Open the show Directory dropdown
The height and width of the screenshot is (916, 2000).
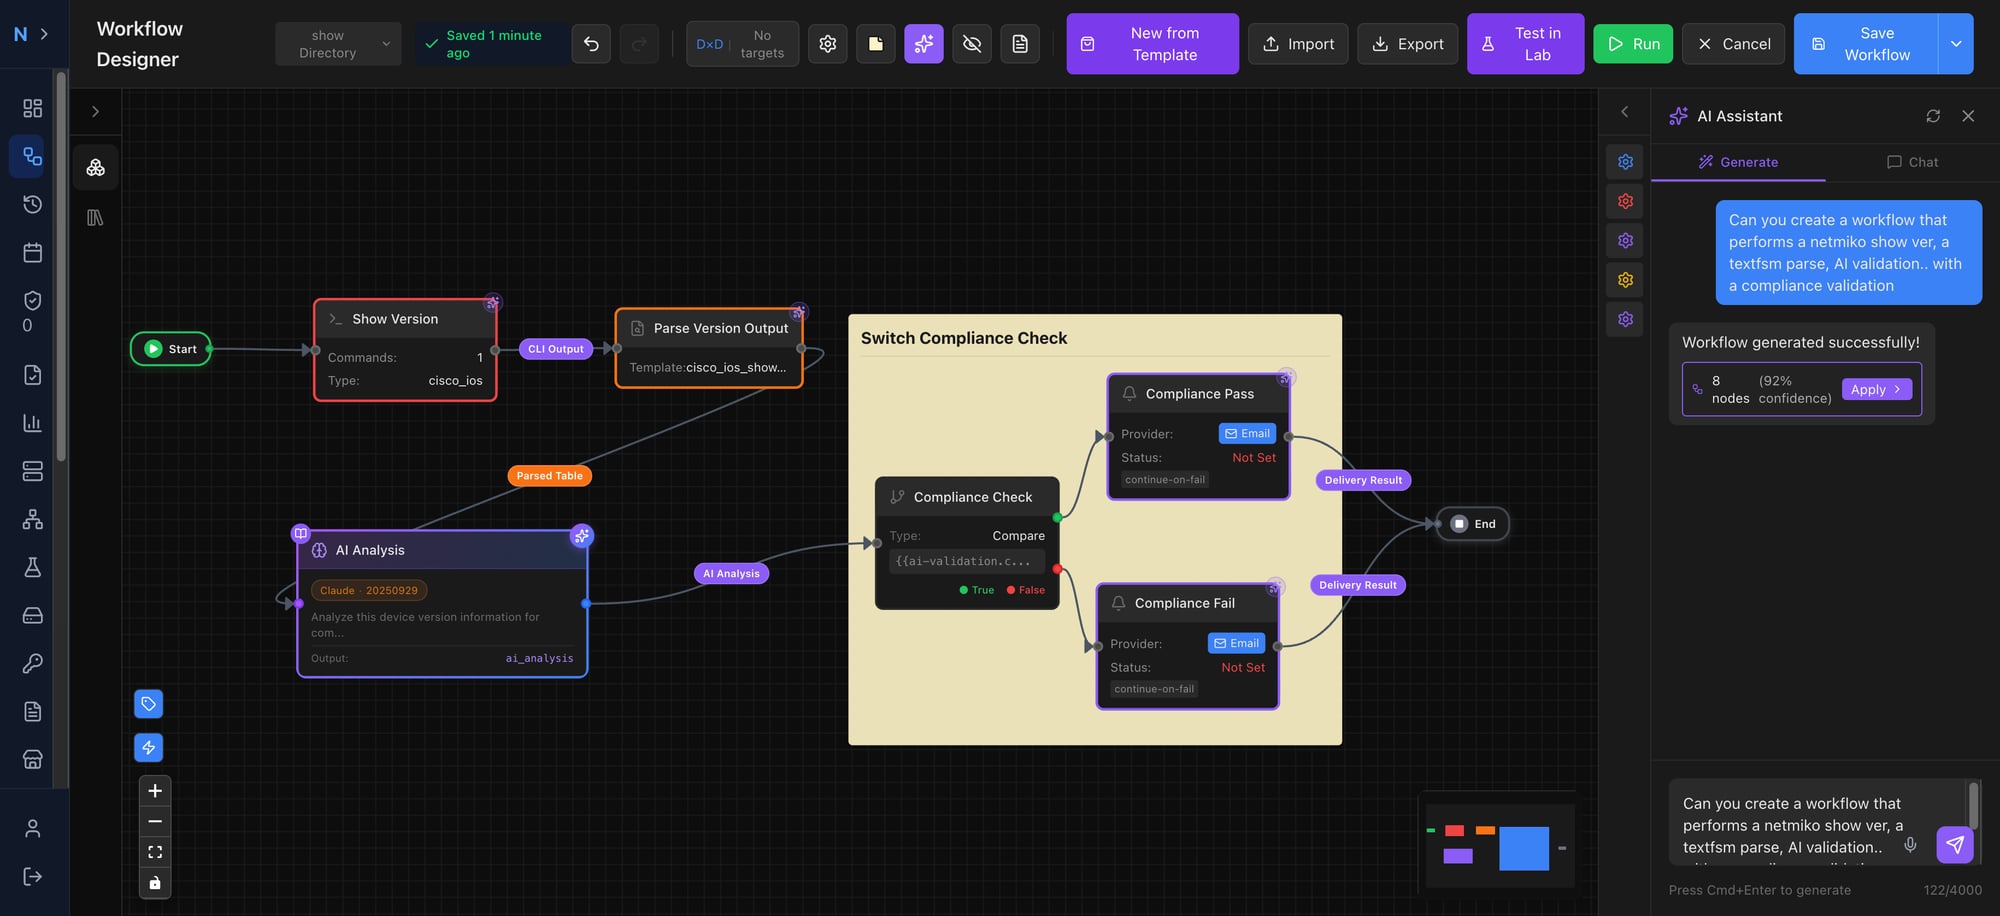338,43
